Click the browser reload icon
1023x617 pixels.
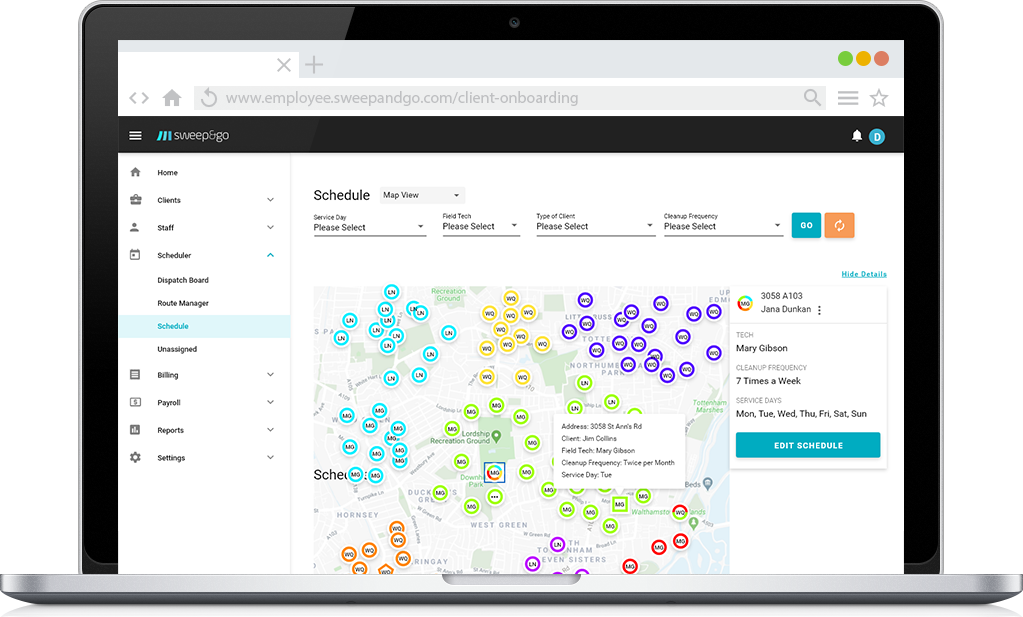pos(208,98)
